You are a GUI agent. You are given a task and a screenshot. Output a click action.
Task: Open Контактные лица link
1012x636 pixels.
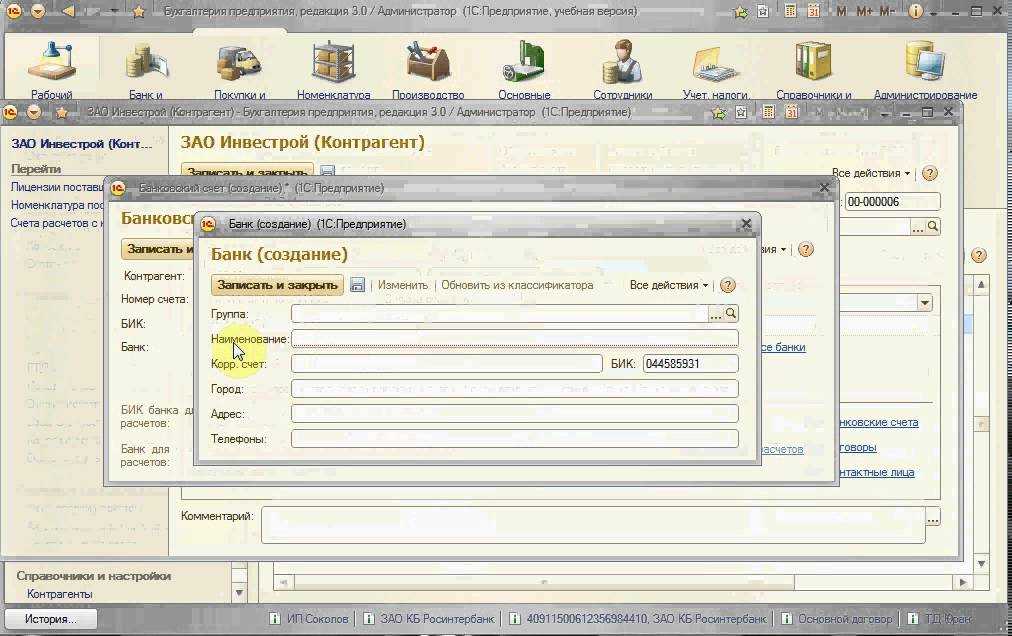[876, 472]
